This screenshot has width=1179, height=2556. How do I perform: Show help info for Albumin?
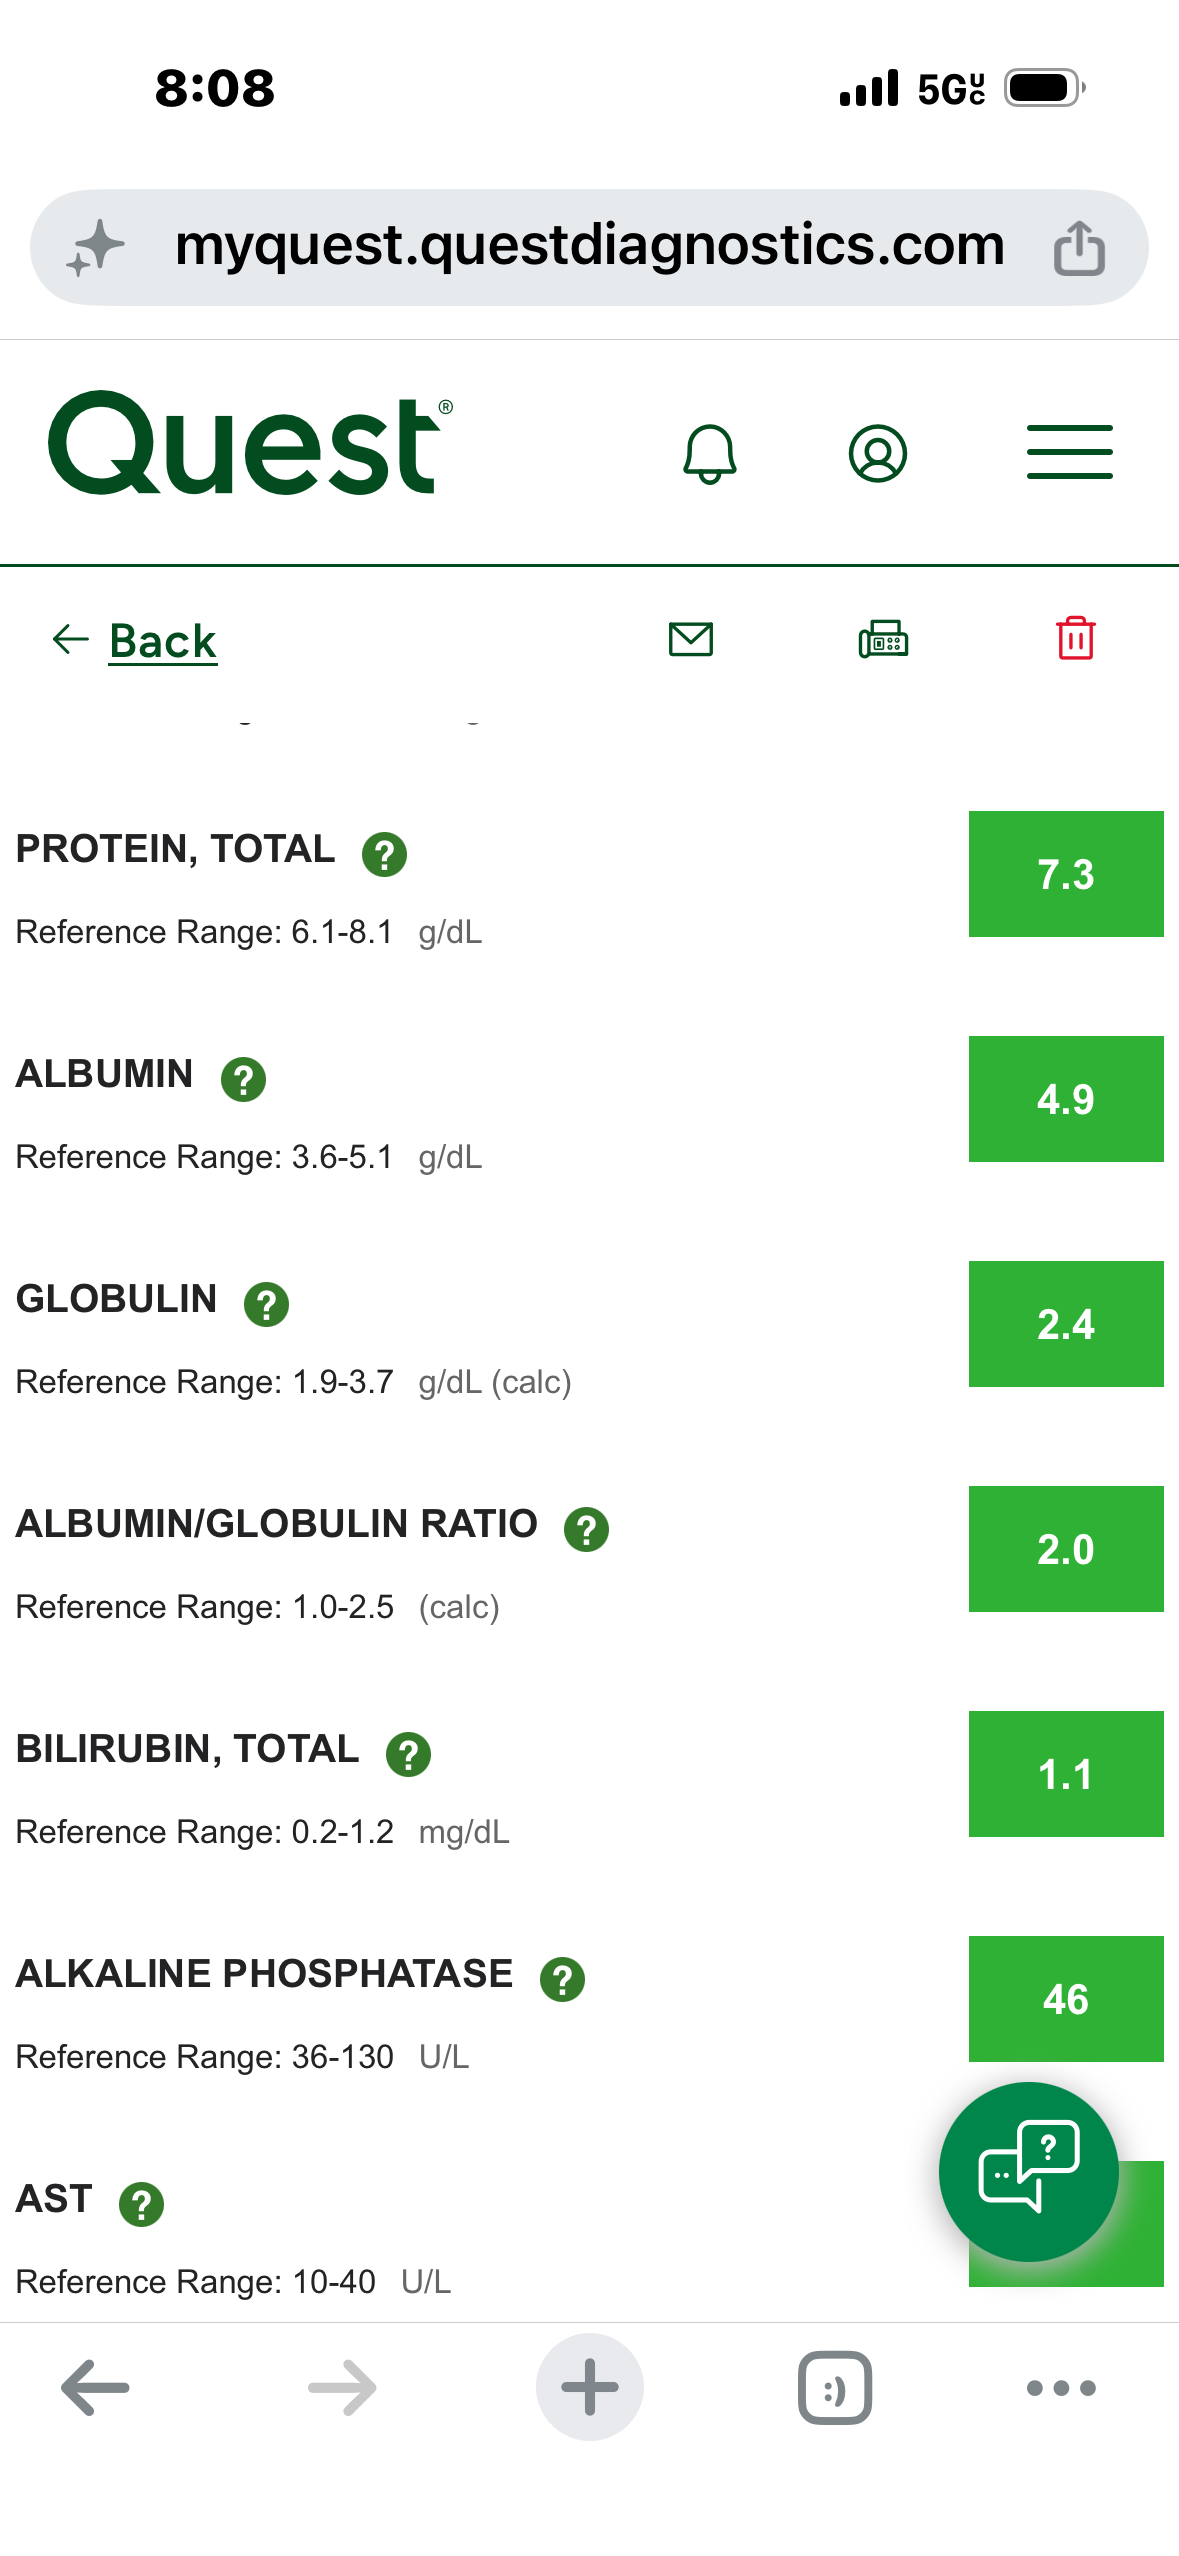click(243, 1079)
